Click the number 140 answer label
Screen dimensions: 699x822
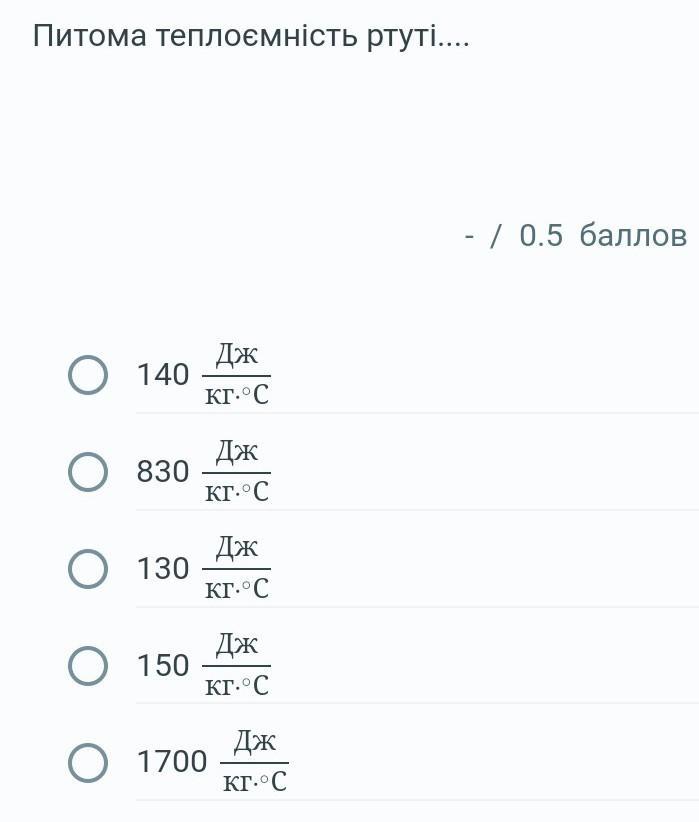tap(163, 375)
